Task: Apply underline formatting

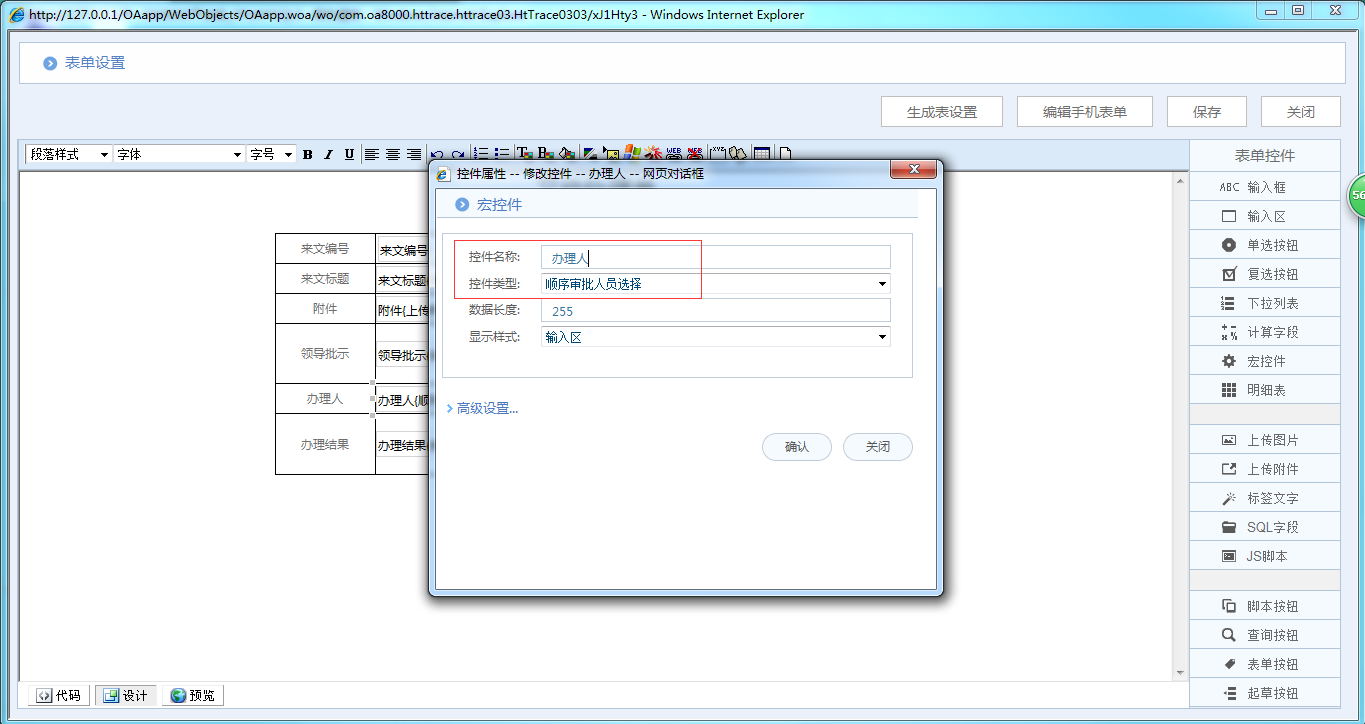Action: pos(349,154)
